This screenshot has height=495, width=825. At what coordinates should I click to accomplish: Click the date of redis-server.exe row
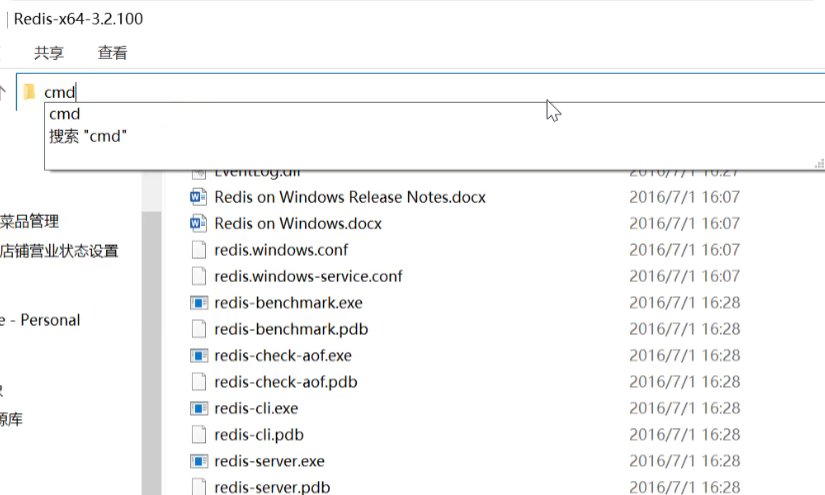(x=685, y=461)
